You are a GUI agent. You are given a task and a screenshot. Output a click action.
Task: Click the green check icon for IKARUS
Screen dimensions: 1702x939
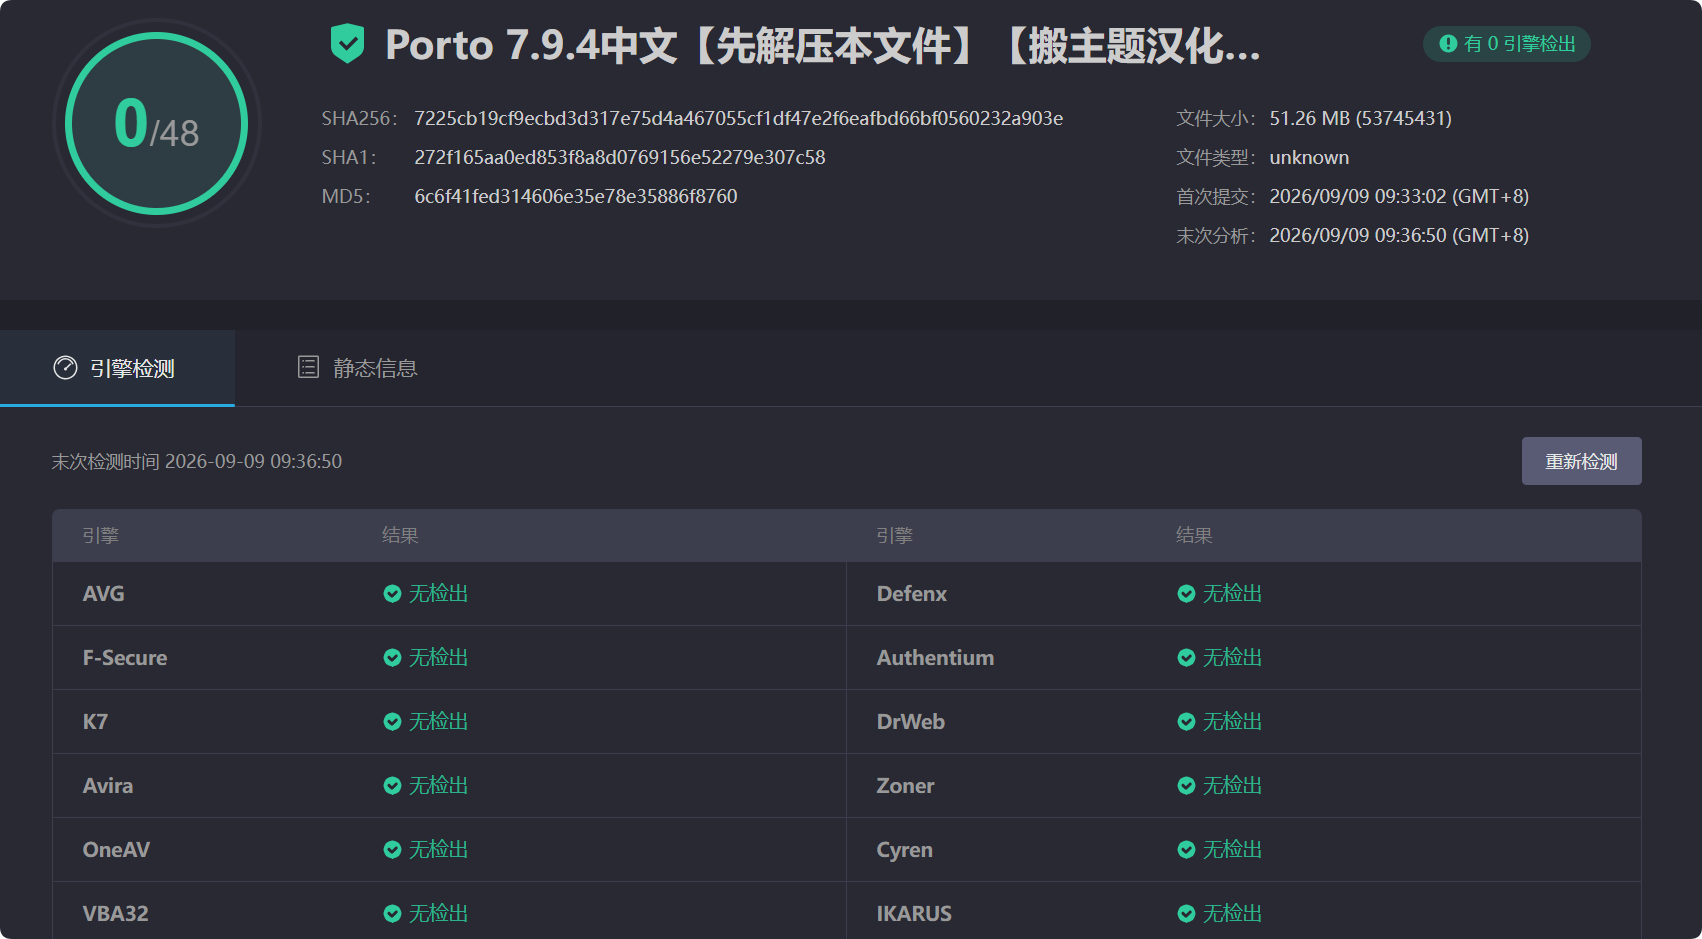click(1186, 914)
